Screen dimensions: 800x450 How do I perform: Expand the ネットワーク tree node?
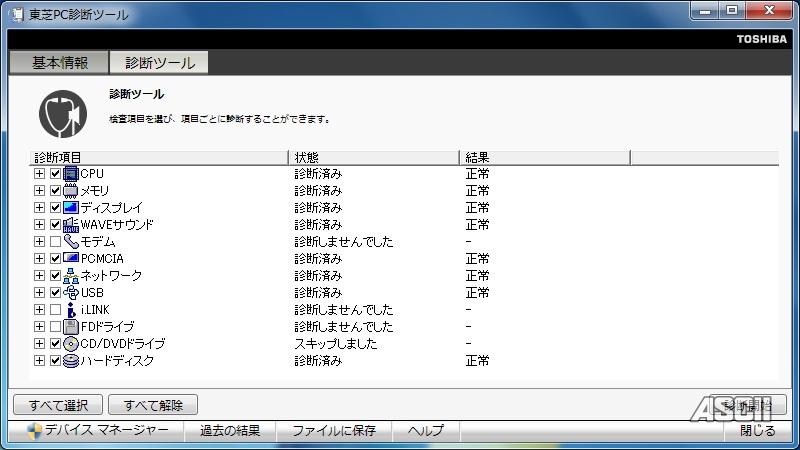(39, 276)
